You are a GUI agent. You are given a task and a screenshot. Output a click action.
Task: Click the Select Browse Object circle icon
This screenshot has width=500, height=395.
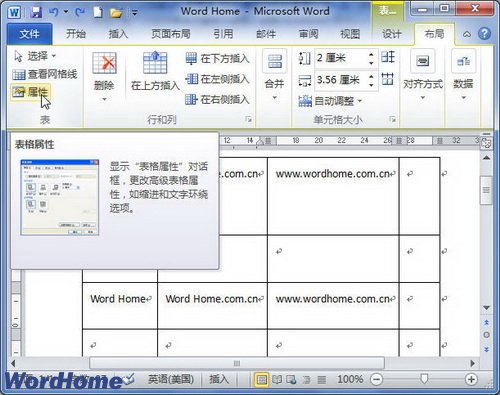486,335
